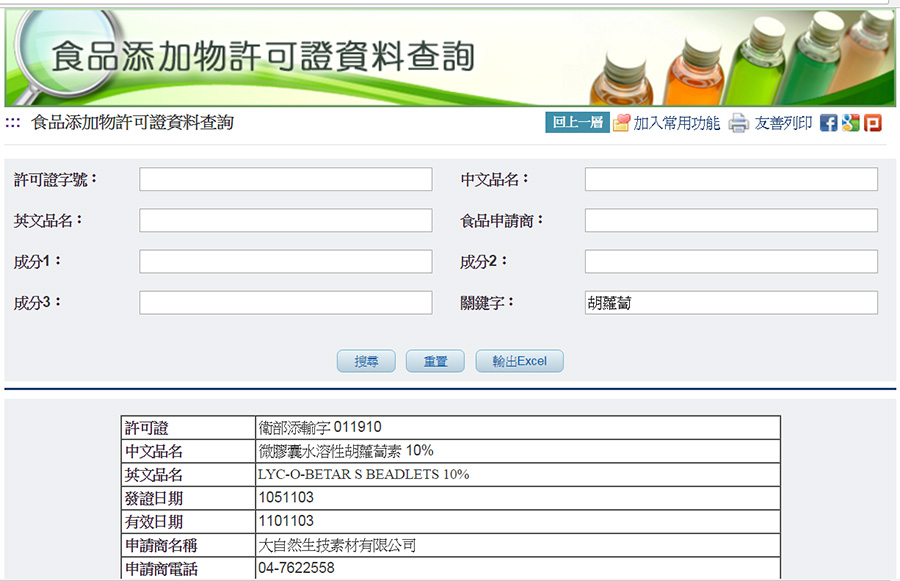Open 友善列印 print-friendly link
This screenshot has height=581, width=900.
click(x=783, y=123)
